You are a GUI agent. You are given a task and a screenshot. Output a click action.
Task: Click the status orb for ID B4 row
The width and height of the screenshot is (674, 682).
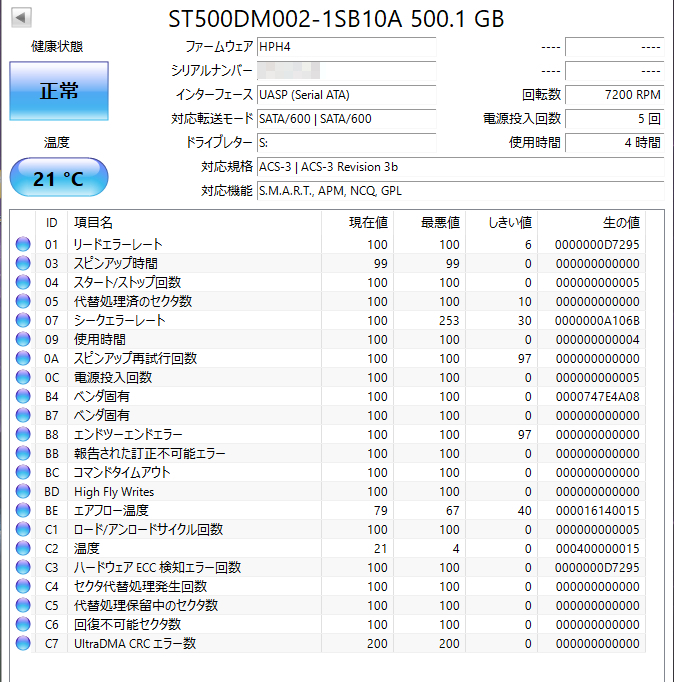coord(23,396)
